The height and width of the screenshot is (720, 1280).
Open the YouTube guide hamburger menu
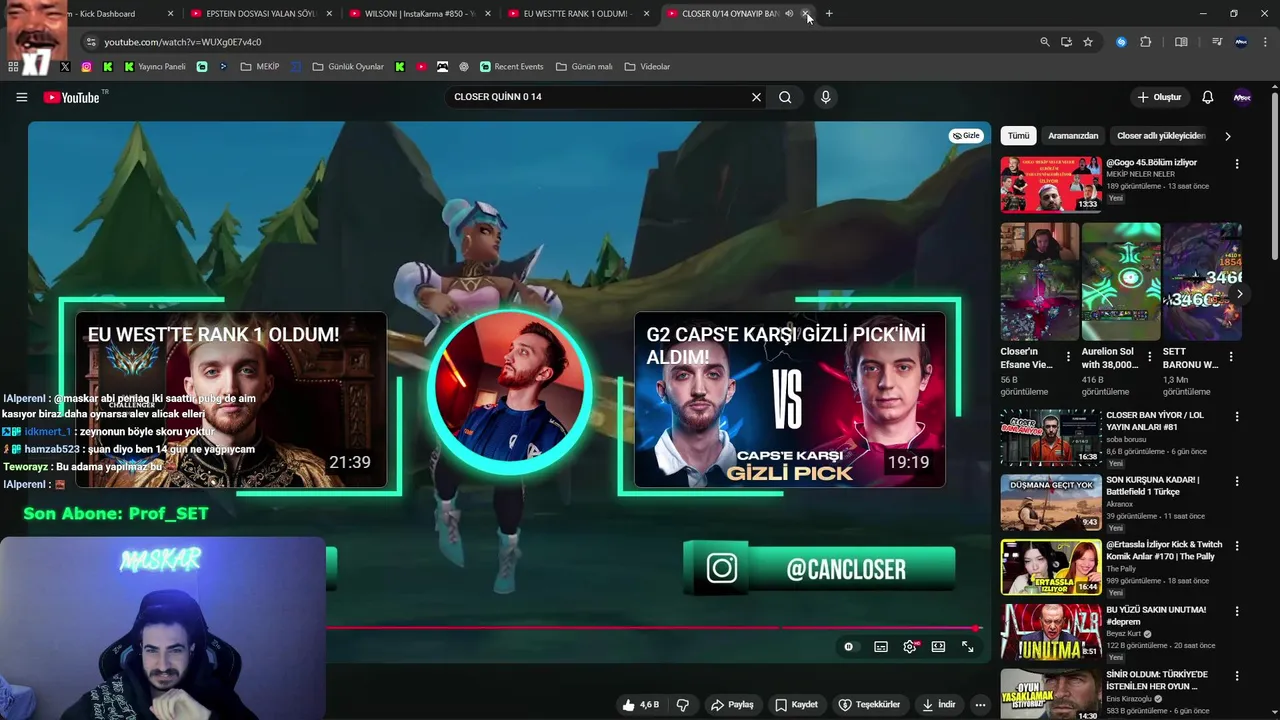[x=21, y=97]
